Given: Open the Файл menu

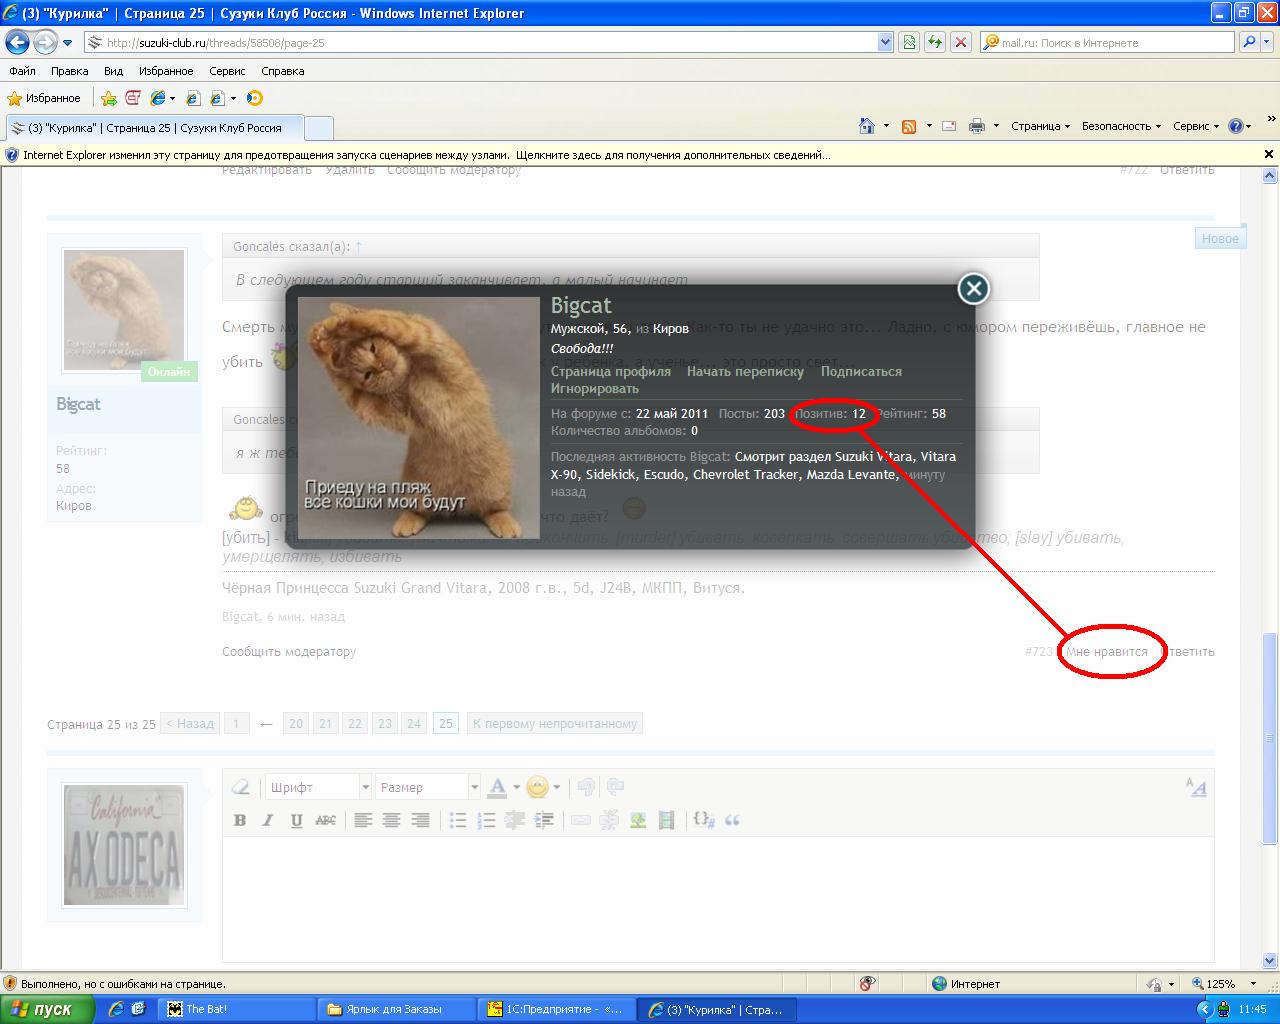Looking at the screenshot, I should click(22, 71).
